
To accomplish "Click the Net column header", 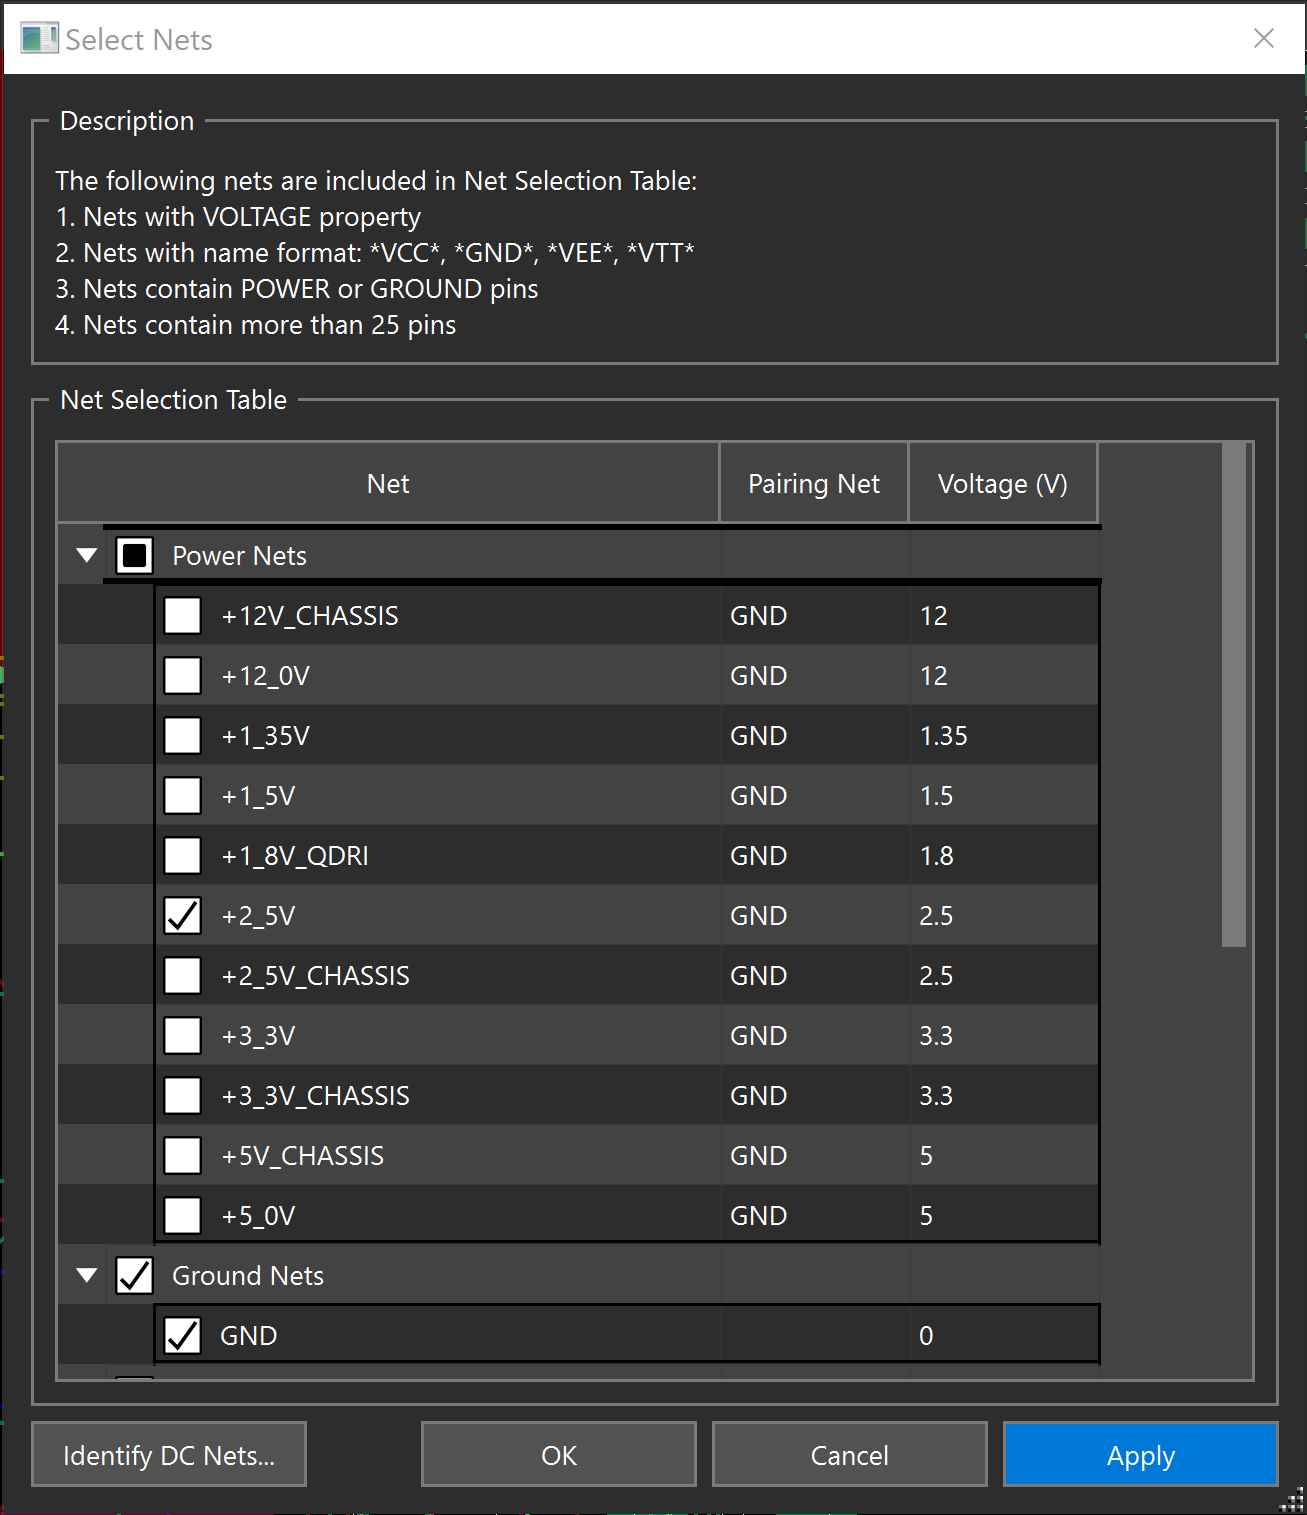I will tap(388, 483).
